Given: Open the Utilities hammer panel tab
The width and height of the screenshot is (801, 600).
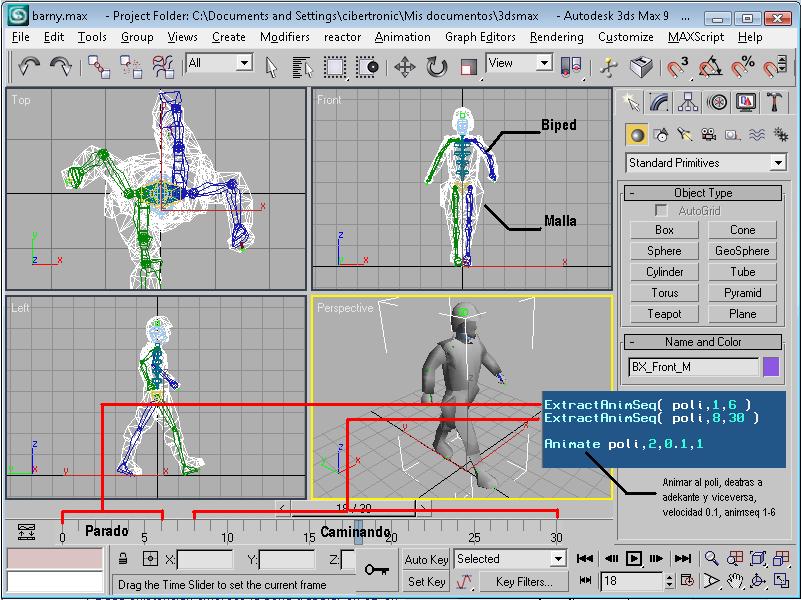Looking at the screenshot, I should [x=774, y=103].
